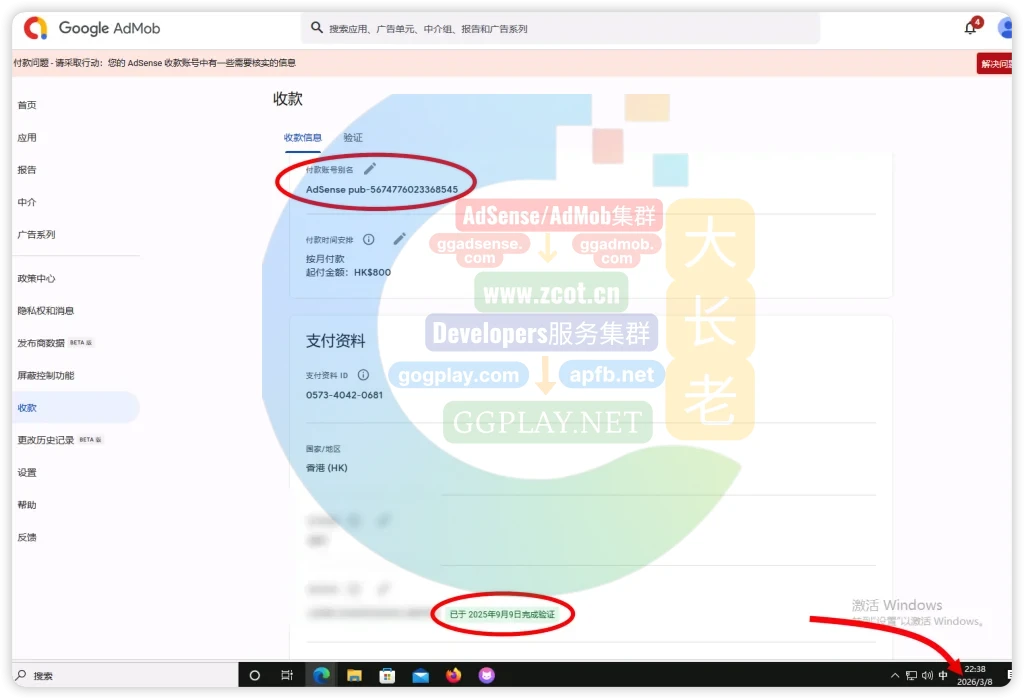Open the taskbar clock showing 22:38
The width and height of the screenshot is (1024, 699).
(974, 675)
